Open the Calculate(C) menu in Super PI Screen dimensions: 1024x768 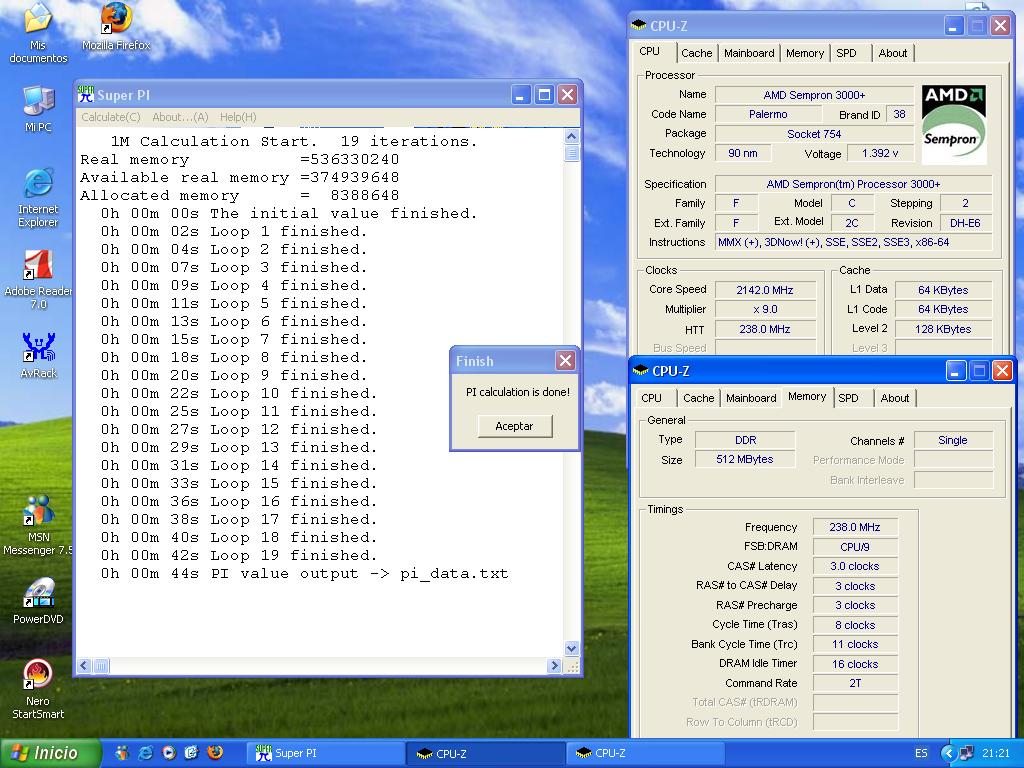coord(110,117)
